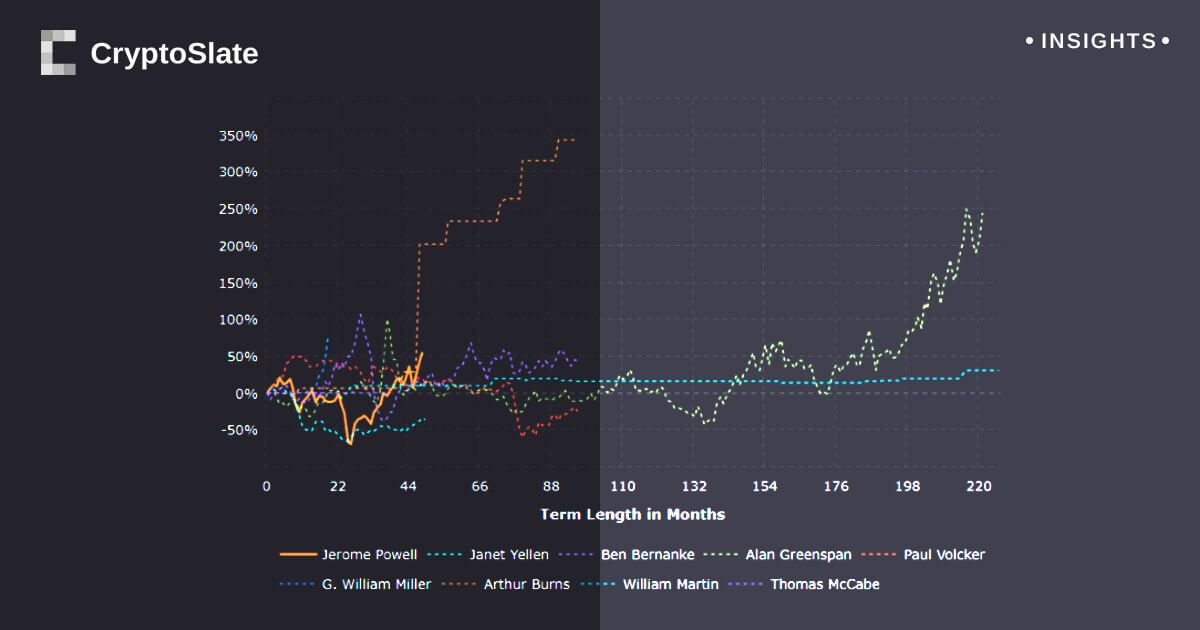Click the -50% y-axis tick label

click(x=238, y=430)
